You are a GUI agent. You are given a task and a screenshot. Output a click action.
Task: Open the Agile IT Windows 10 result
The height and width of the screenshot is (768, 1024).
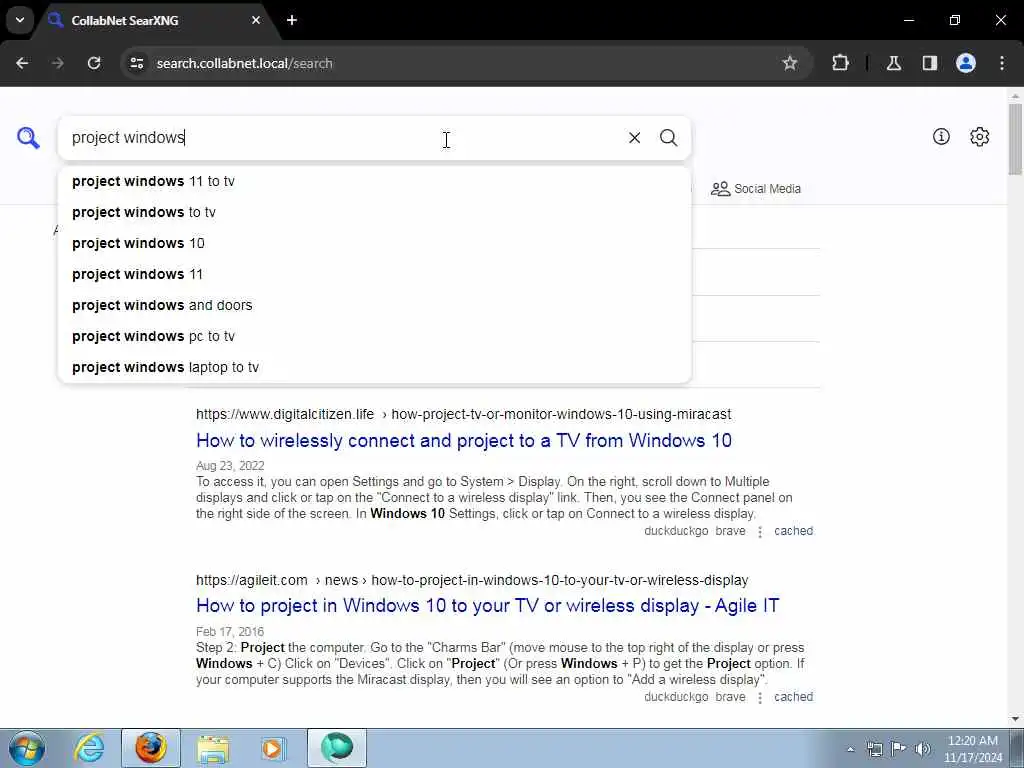point(487,606)
